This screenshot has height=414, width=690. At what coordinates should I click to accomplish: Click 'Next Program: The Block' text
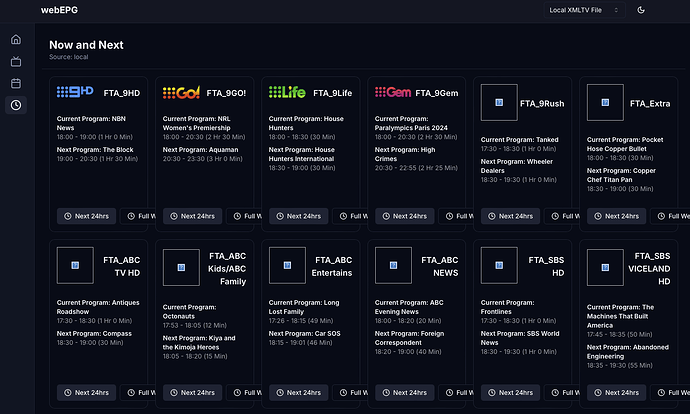(95, 150)
